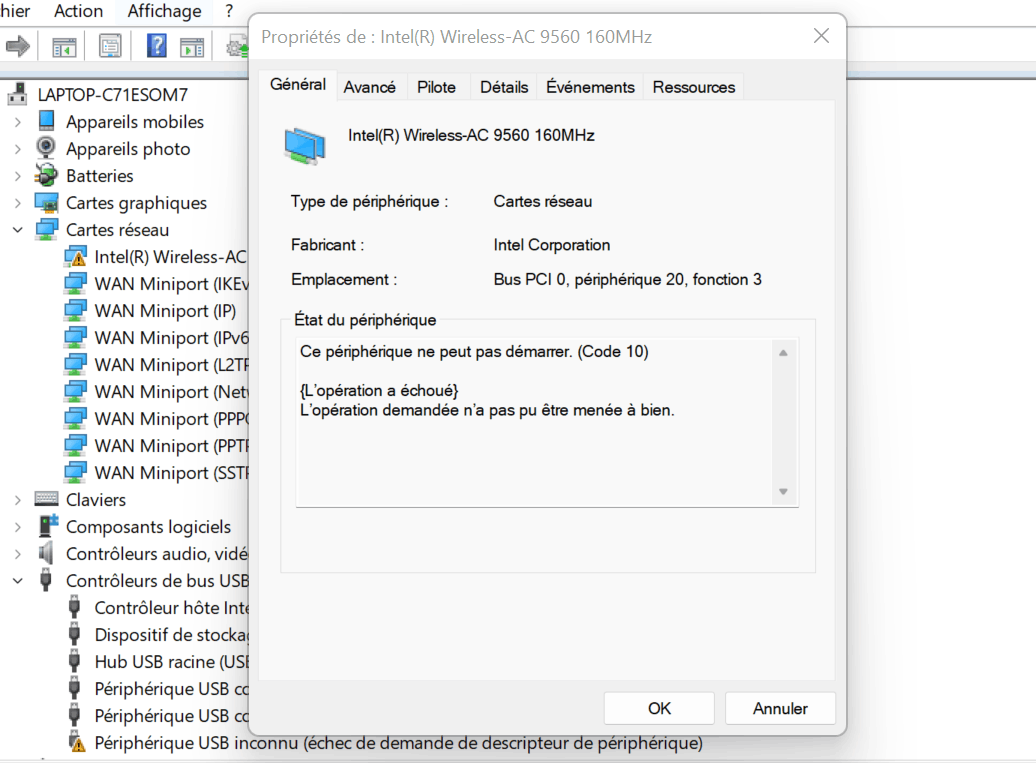
Task: Click the LAPTOP-C71ESOM7 computer icon
Action: pos(17,94)
